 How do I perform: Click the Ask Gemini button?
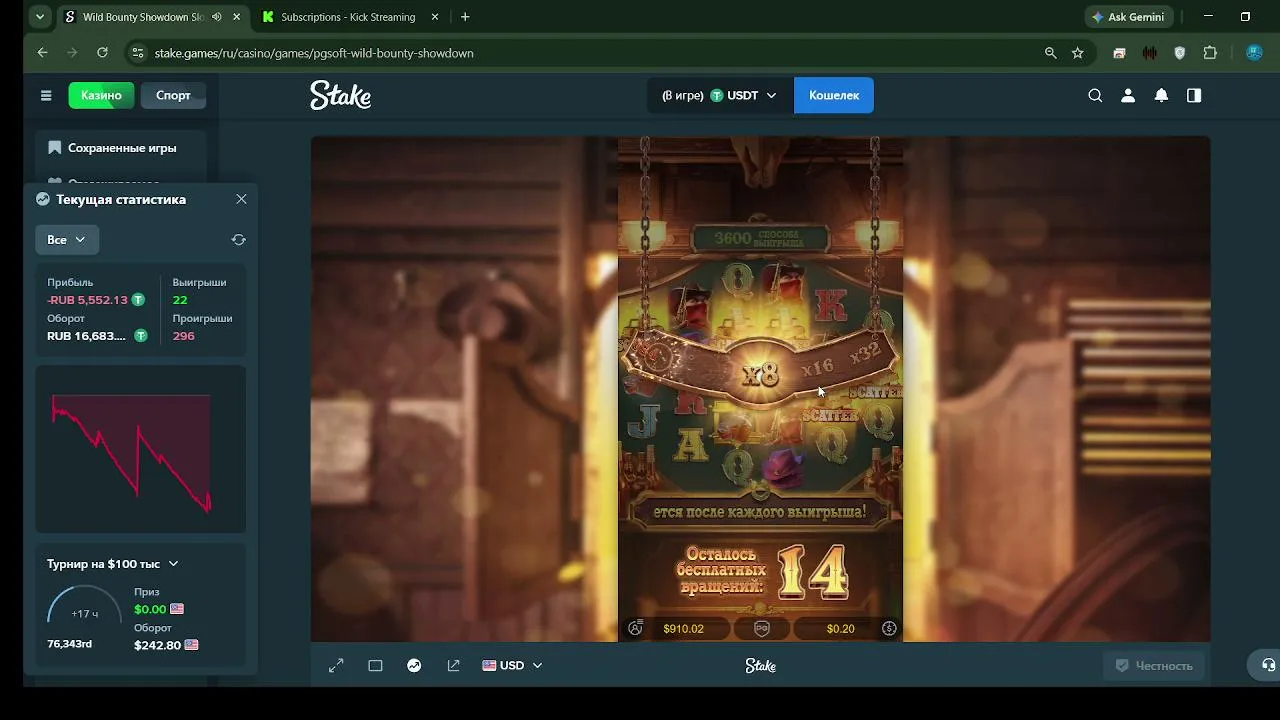tap(1129, 17)
